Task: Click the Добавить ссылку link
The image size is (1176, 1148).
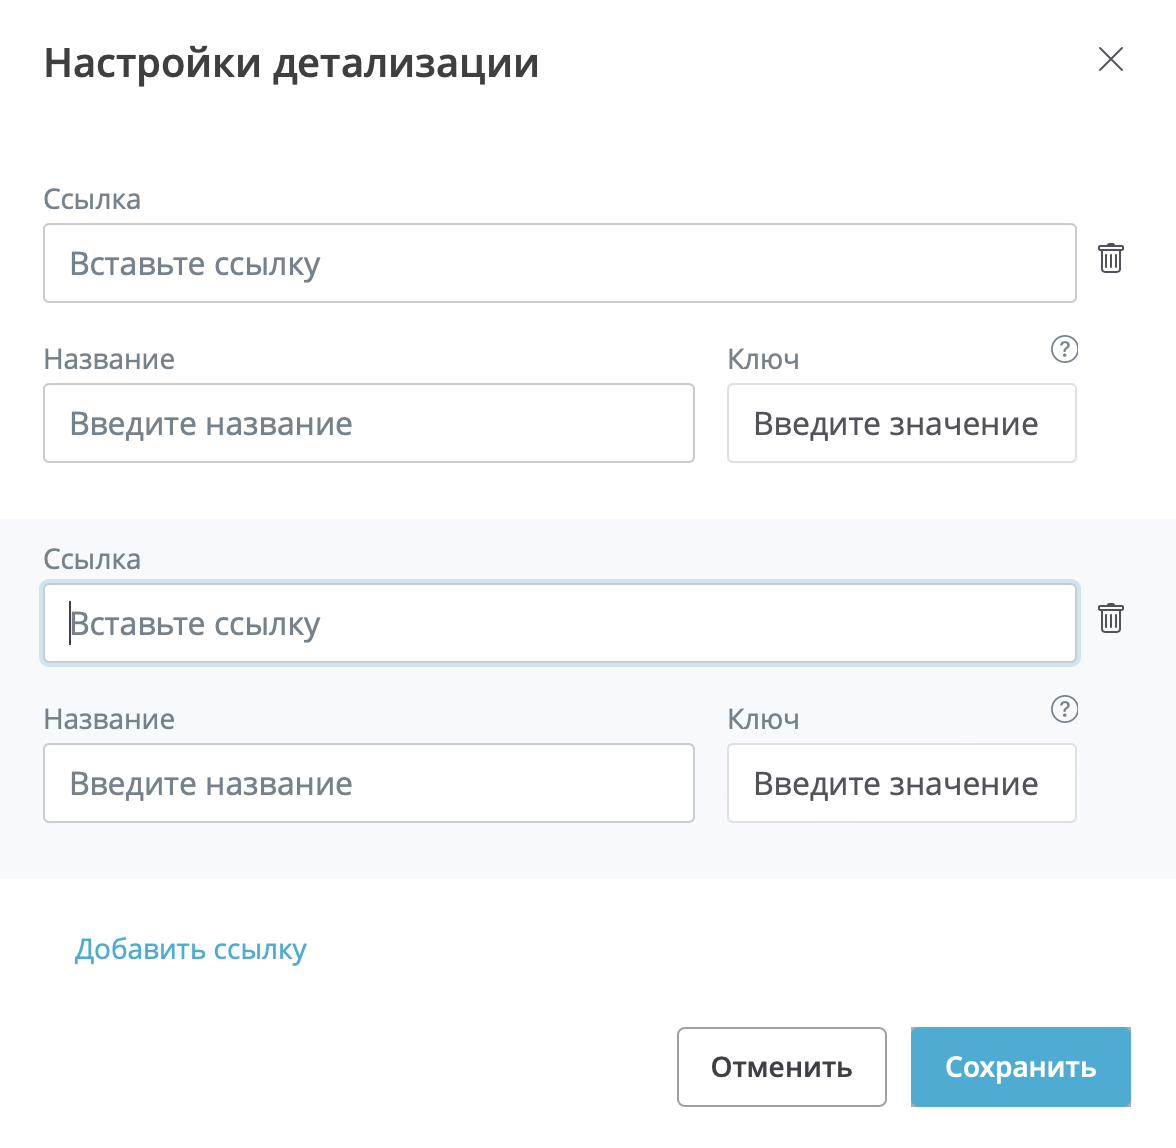Action: click(x=191, y=950)
